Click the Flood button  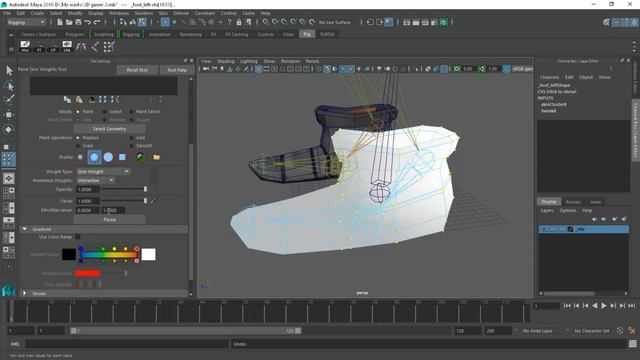point(109,220)
